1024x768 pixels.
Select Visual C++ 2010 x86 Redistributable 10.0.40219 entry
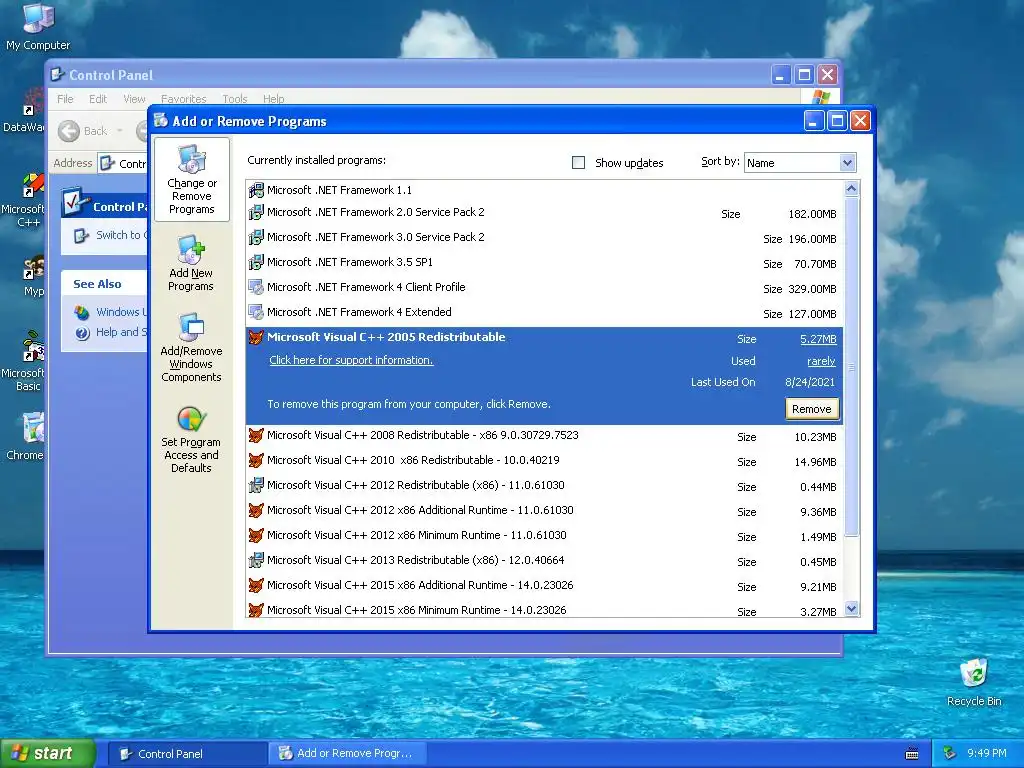(x=545, y=460)
